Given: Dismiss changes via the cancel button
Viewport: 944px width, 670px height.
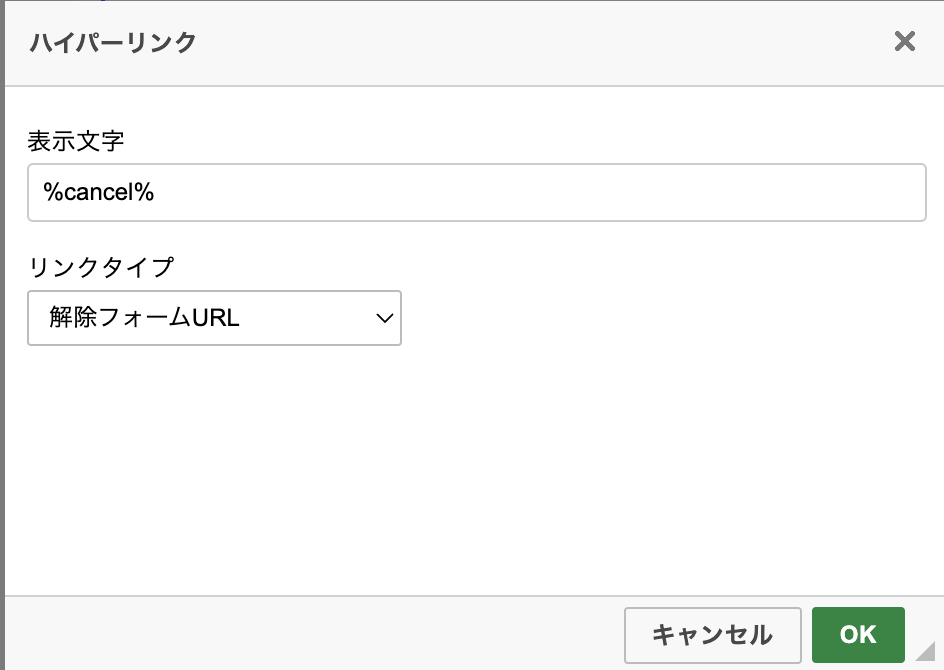Looking at the screenshot, I should coord(712,635).
